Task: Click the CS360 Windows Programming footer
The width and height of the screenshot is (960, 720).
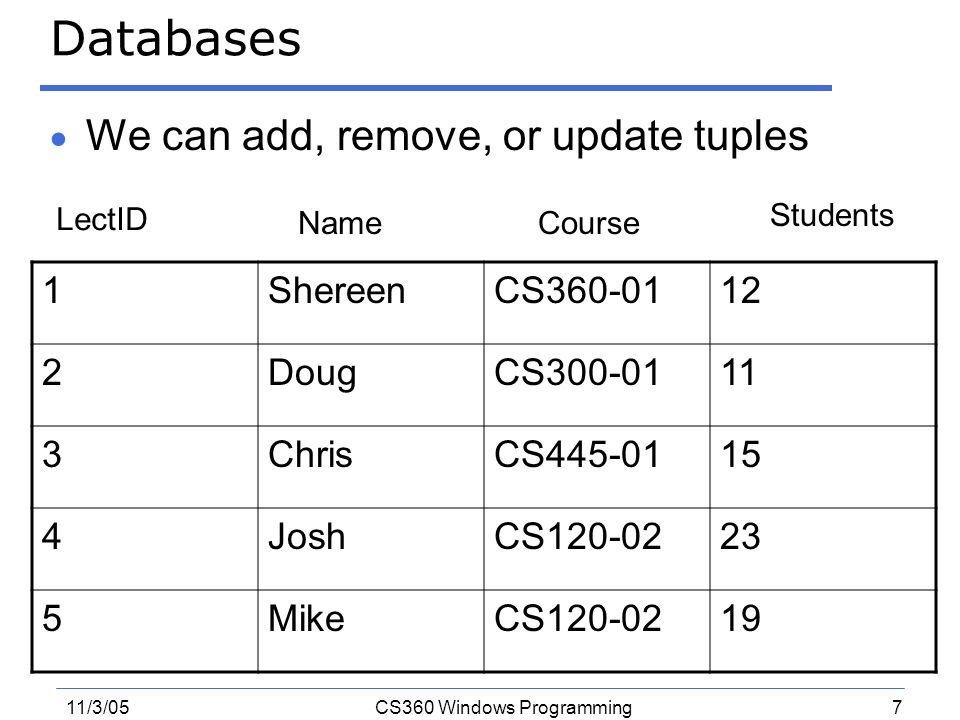Action: coord(503,708)
